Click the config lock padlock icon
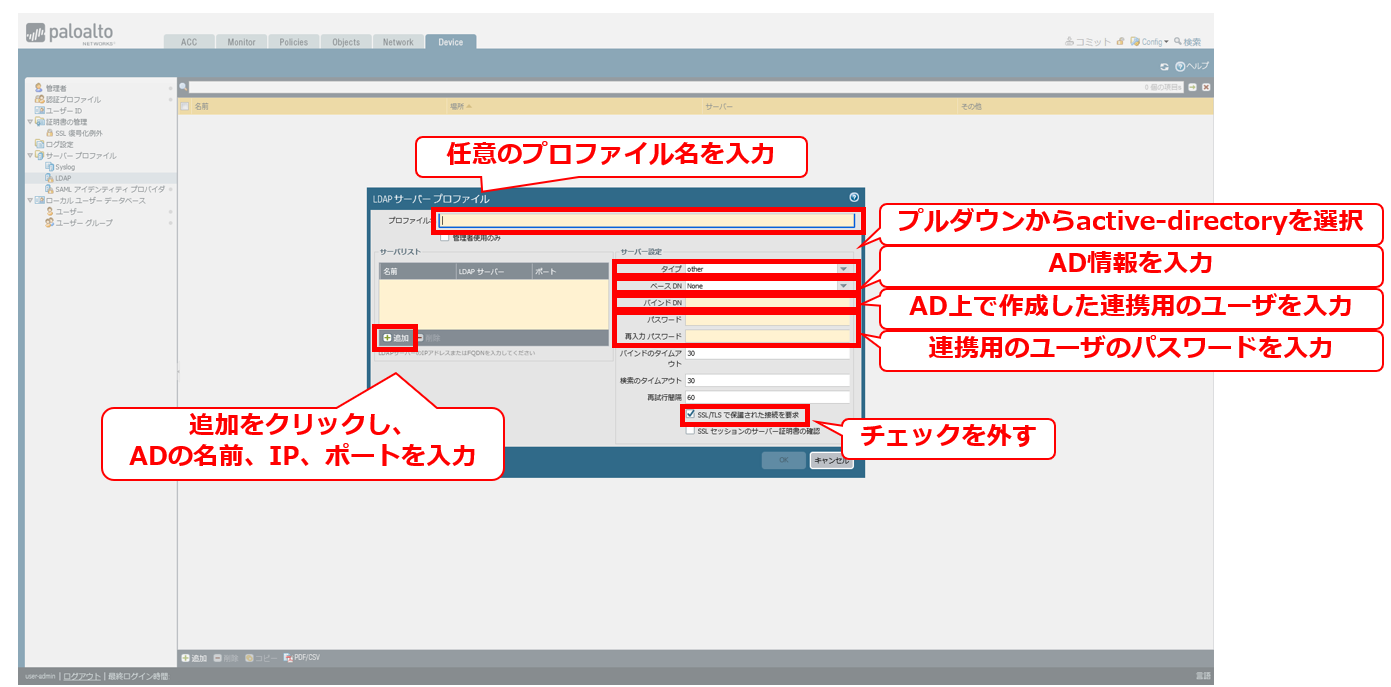 point(1120,42)
